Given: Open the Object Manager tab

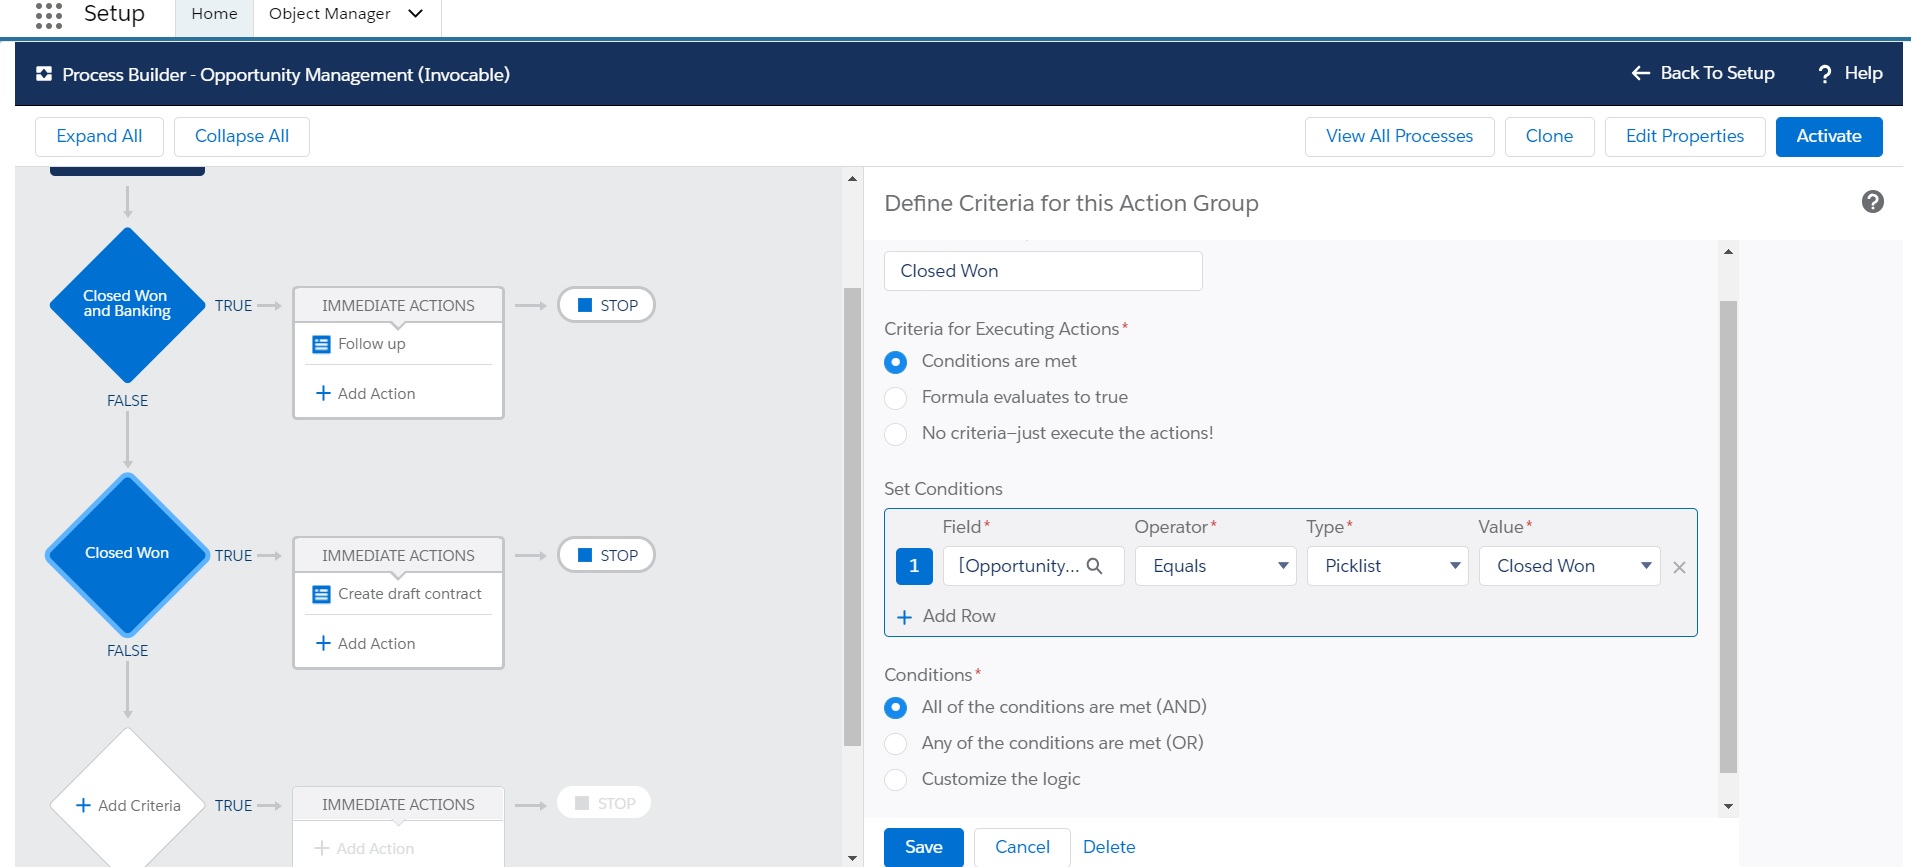Looking at the screenshot, I should (x=330, y=14).
